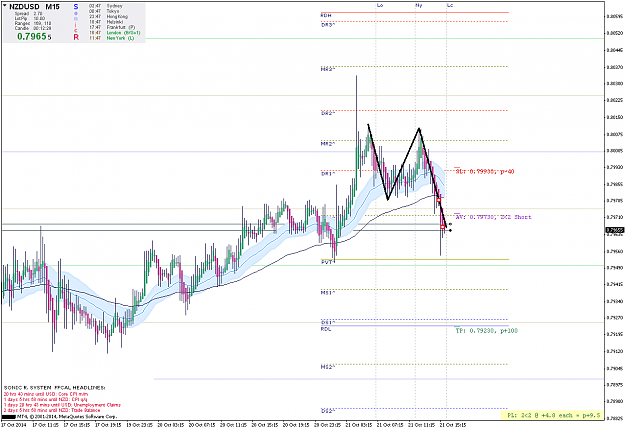Select the DR2 resistance level label
625x429 pixels.
(x=328, y=113)
